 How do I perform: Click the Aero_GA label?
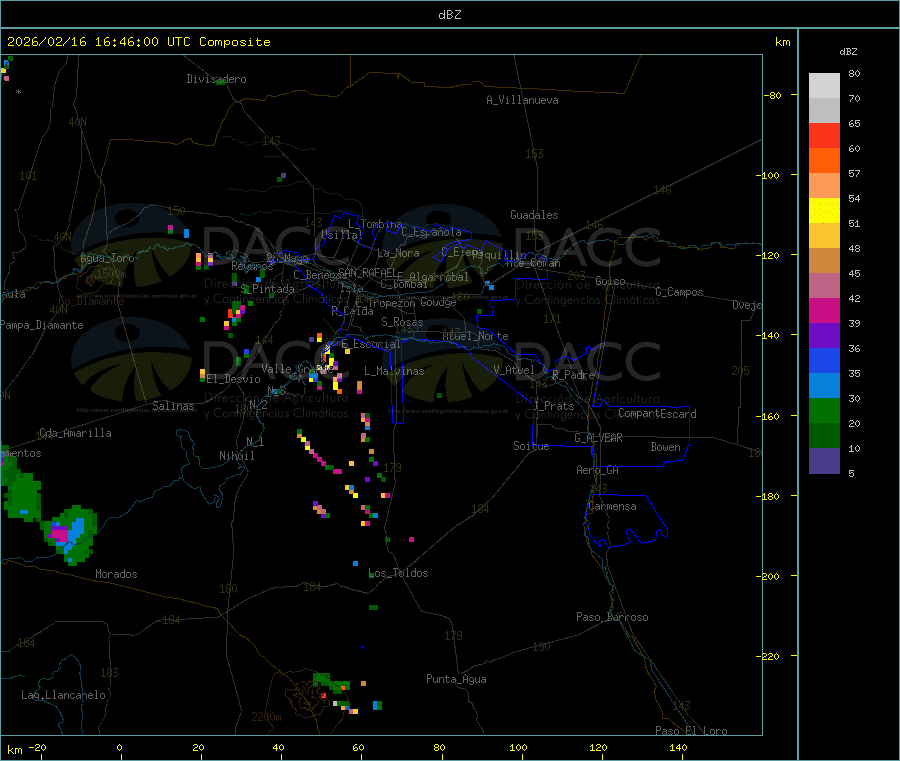click(598, 470)
